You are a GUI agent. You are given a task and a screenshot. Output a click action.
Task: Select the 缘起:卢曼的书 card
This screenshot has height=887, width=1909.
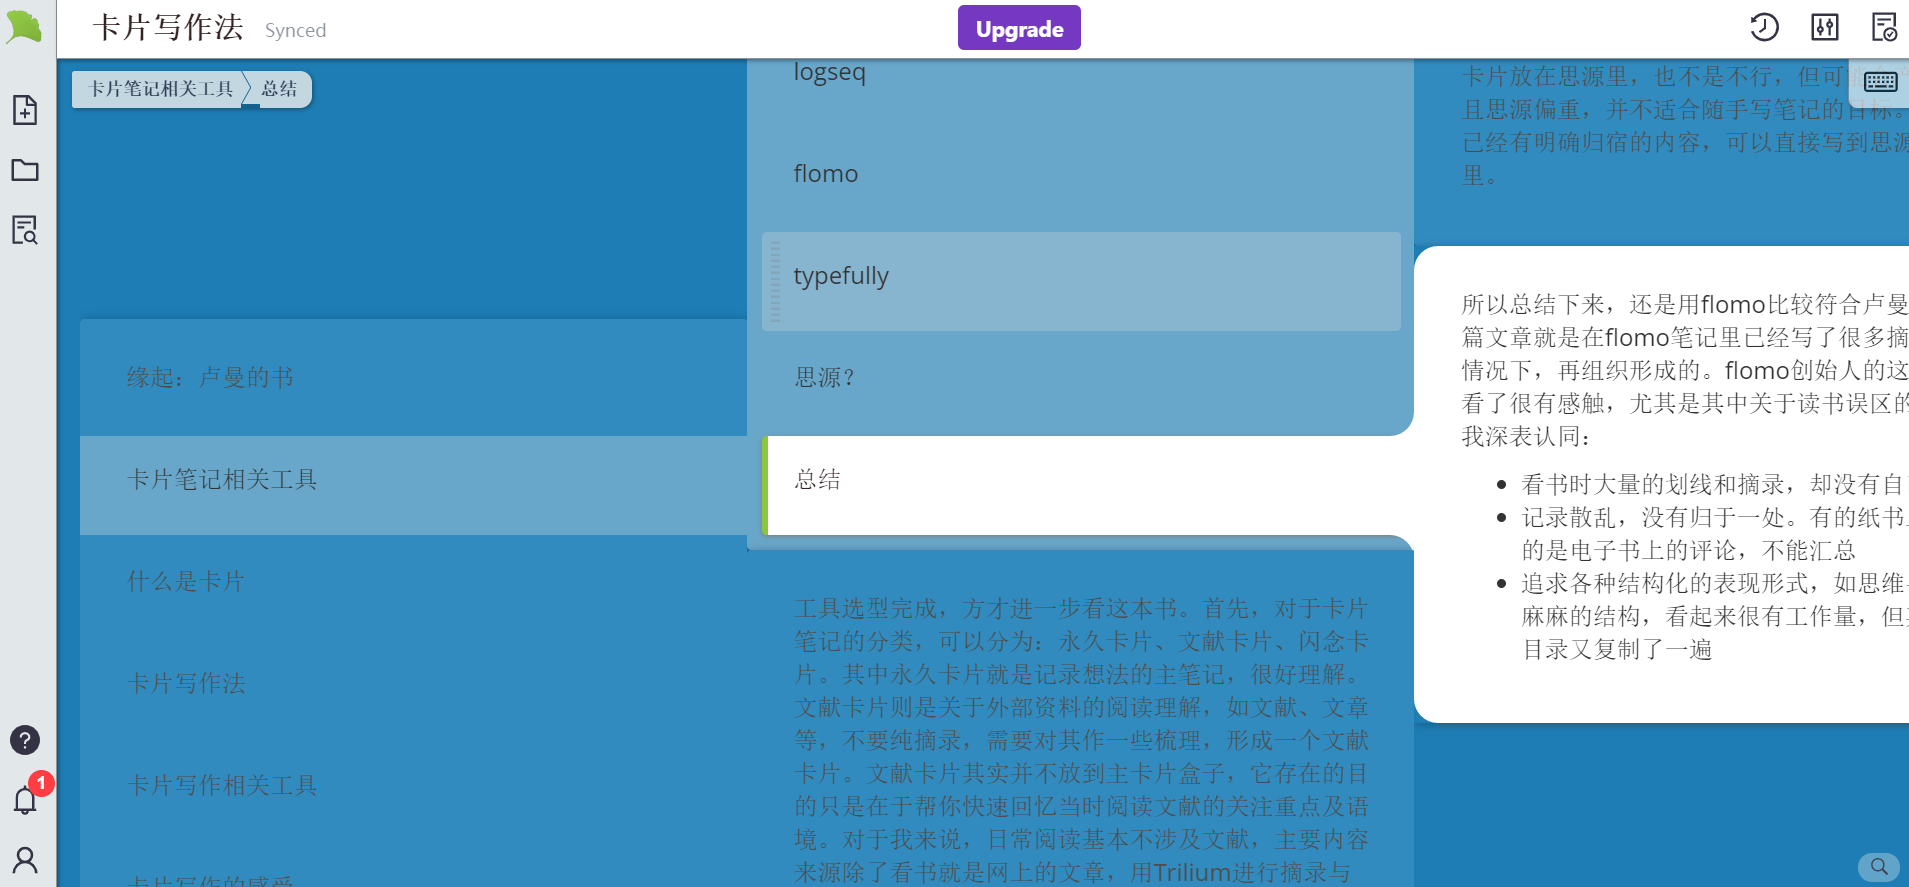413,377
